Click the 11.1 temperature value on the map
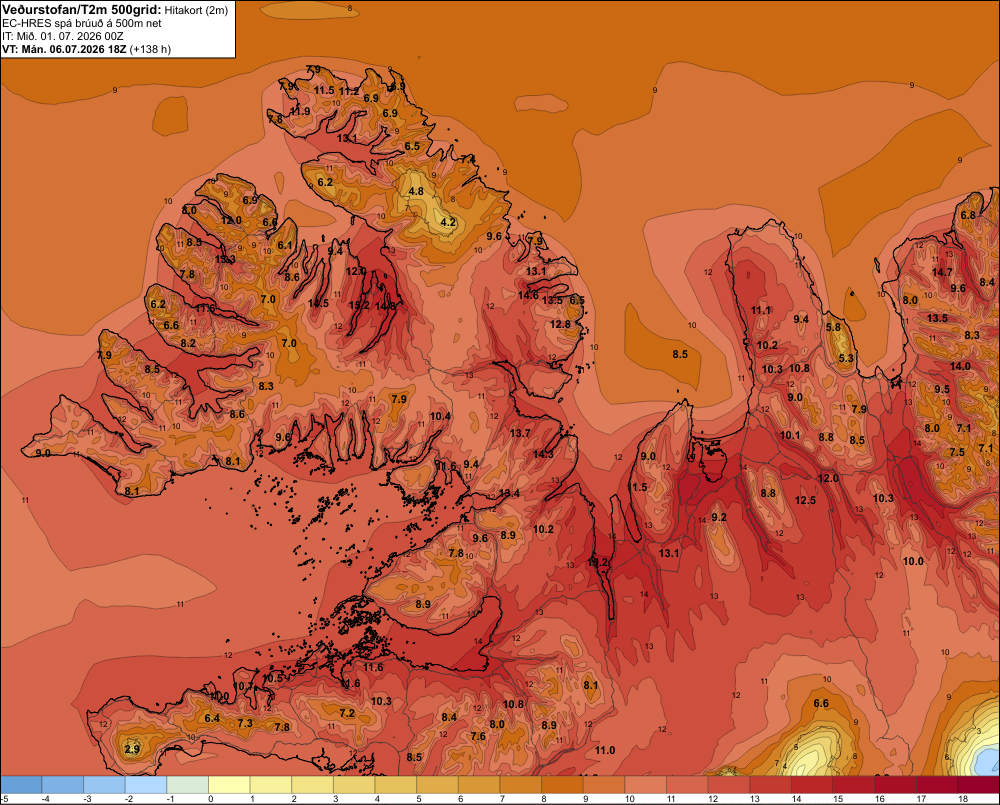Image resolution: width=1000 pixels, height=805 pixels. click(761, 311)
